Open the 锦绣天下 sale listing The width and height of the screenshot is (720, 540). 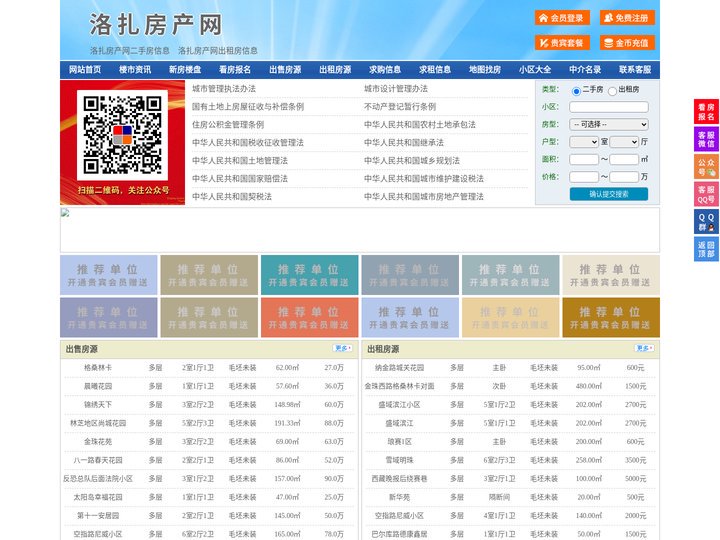(98, 405)
